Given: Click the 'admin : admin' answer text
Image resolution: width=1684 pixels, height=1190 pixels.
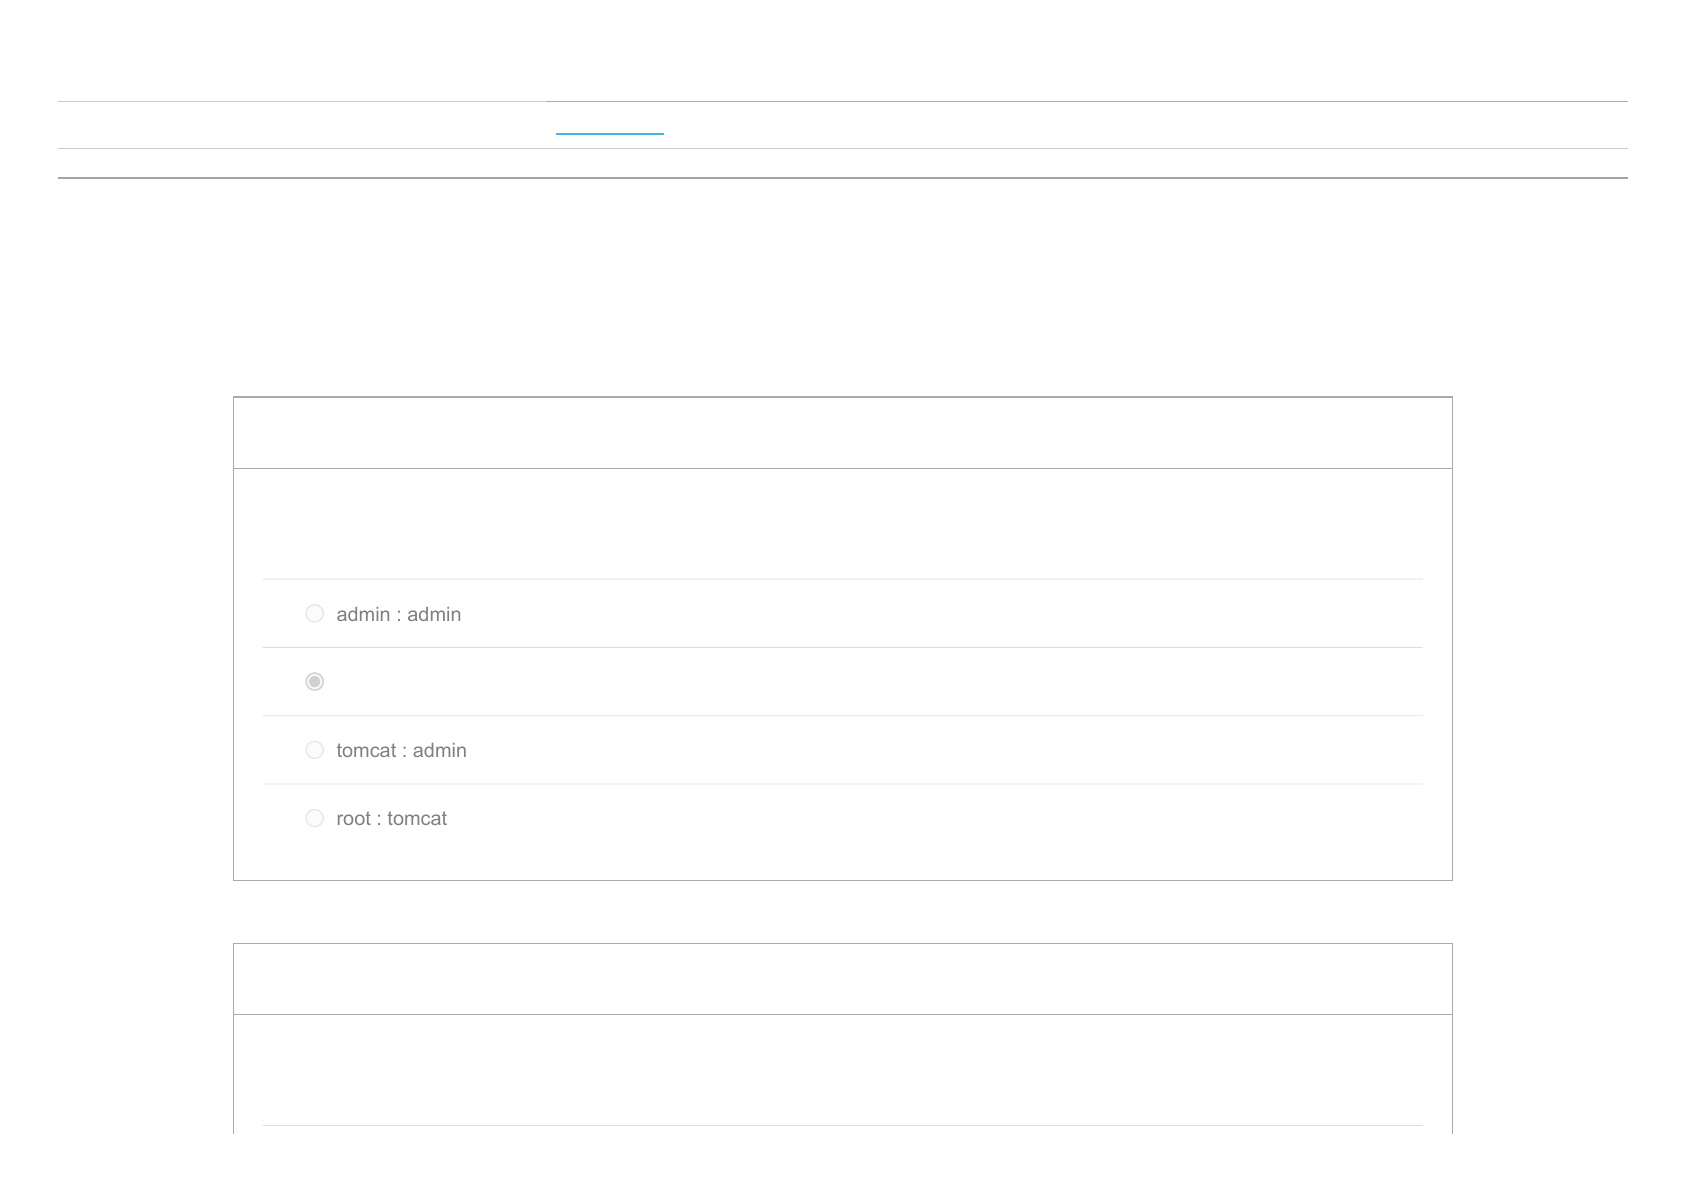Looking at the screenshot, I should (x=398, y=614).
